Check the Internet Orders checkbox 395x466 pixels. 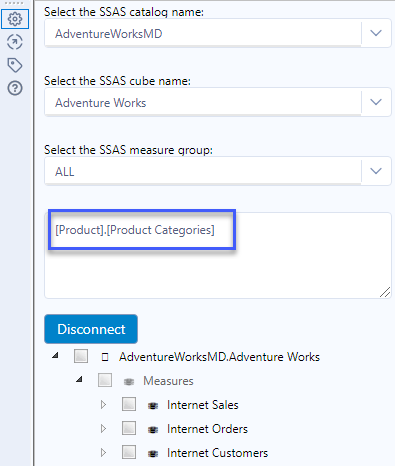129,428
